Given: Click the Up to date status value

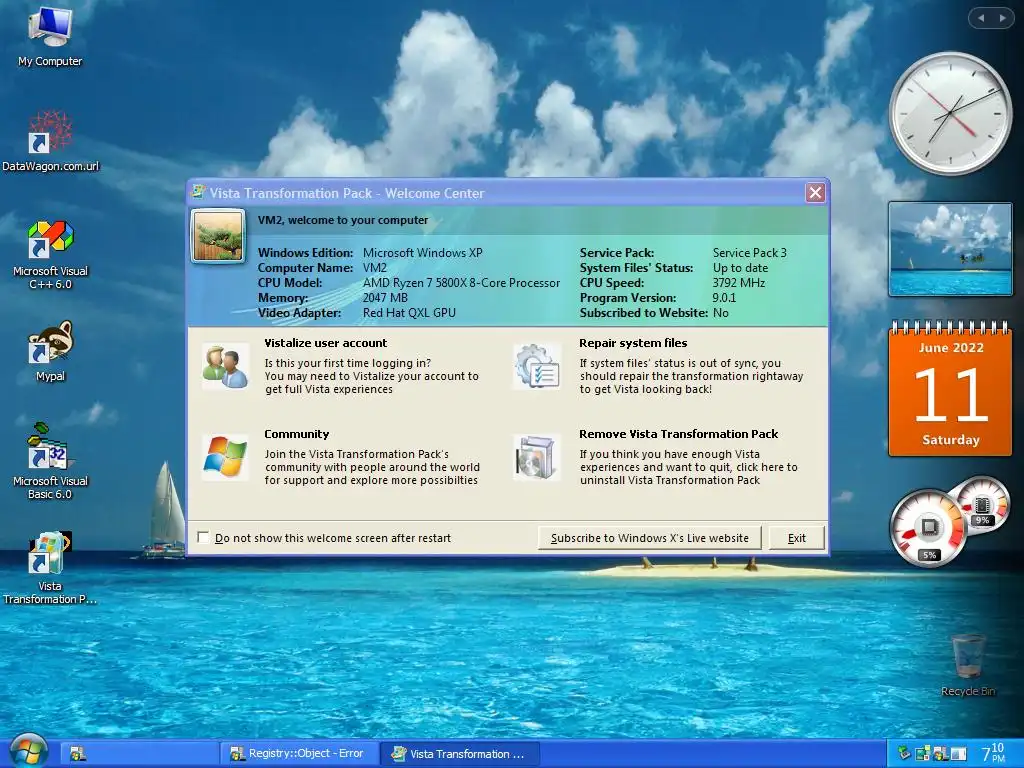Looking at the screenshot, I should tap(740, 268).
